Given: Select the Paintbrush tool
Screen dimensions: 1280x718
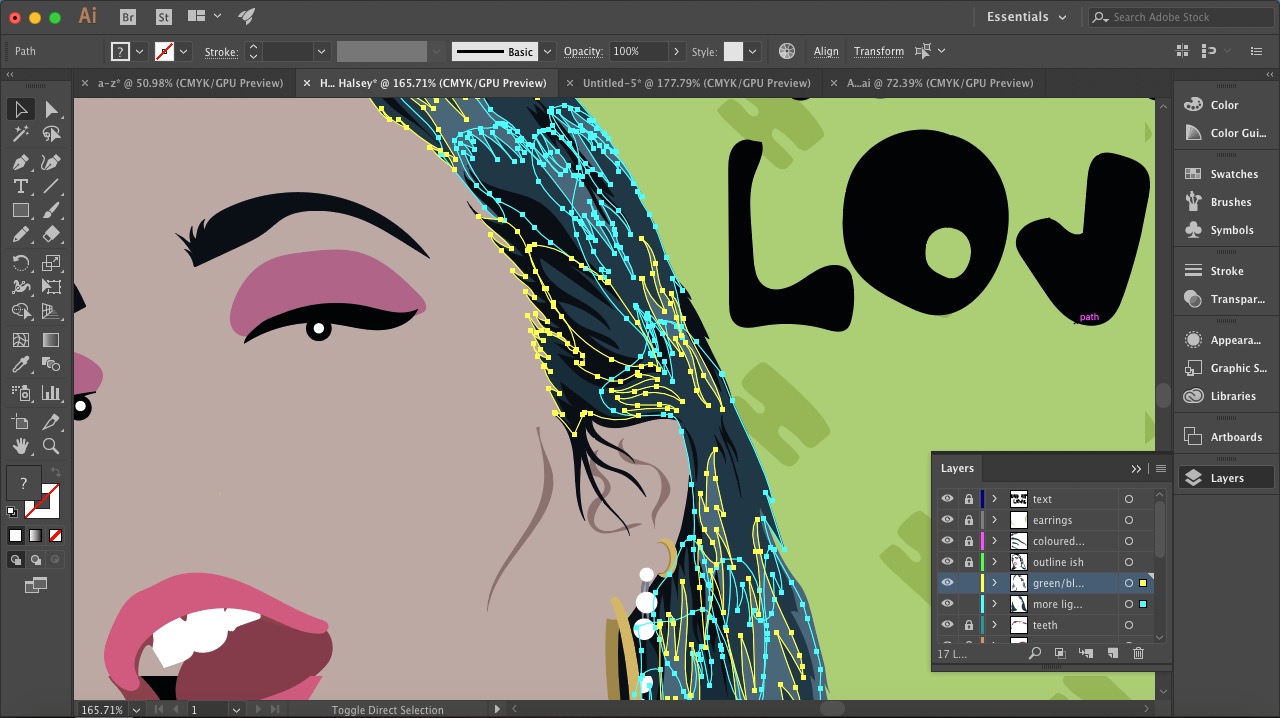Looking at the screenshot, I should point(52,210).
